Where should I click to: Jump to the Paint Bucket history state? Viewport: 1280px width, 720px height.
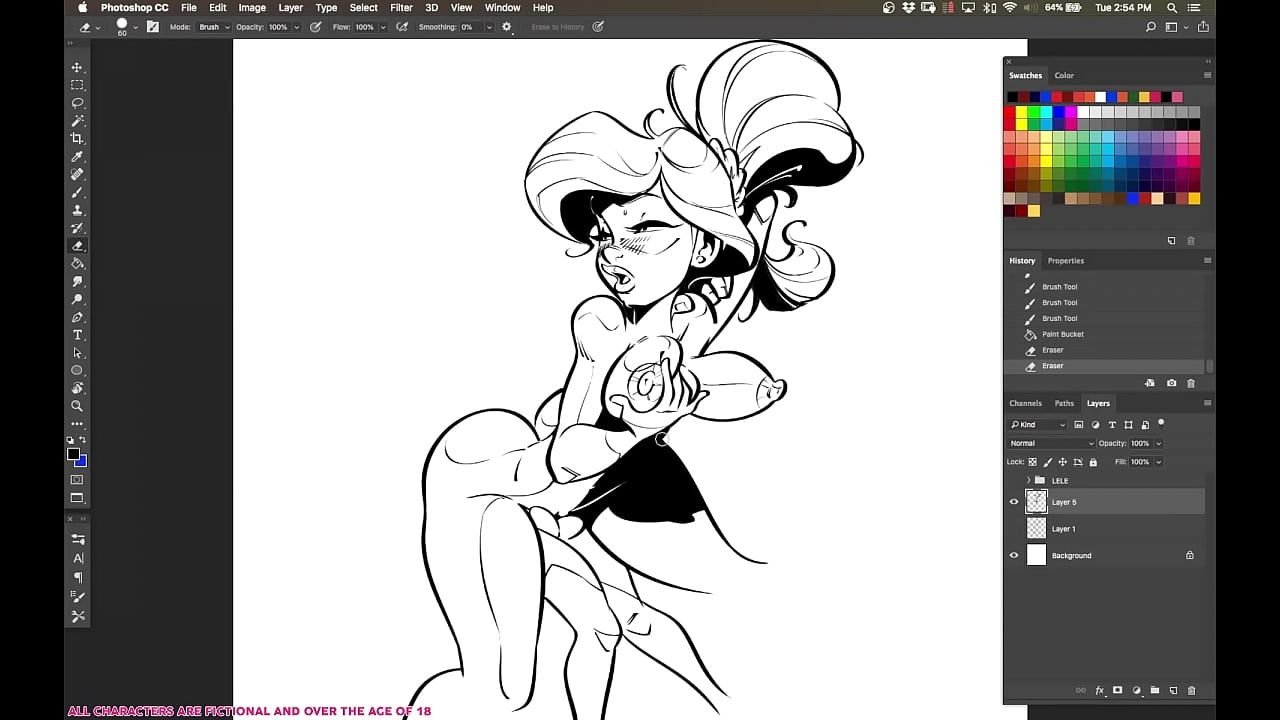tap(1062, 334)
